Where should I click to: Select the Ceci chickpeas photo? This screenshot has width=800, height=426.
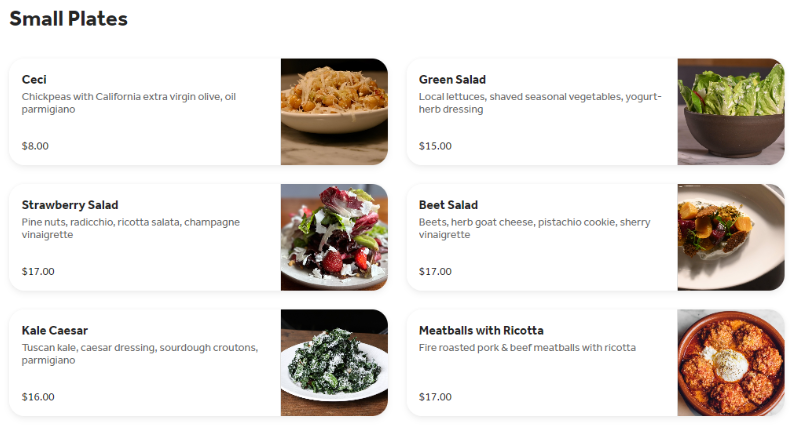(334, 112)
